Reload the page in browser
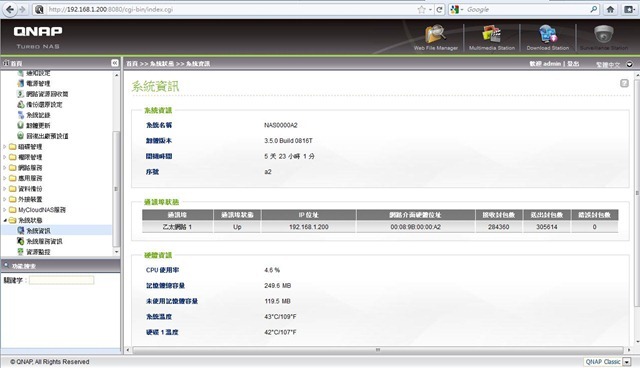 440,9
